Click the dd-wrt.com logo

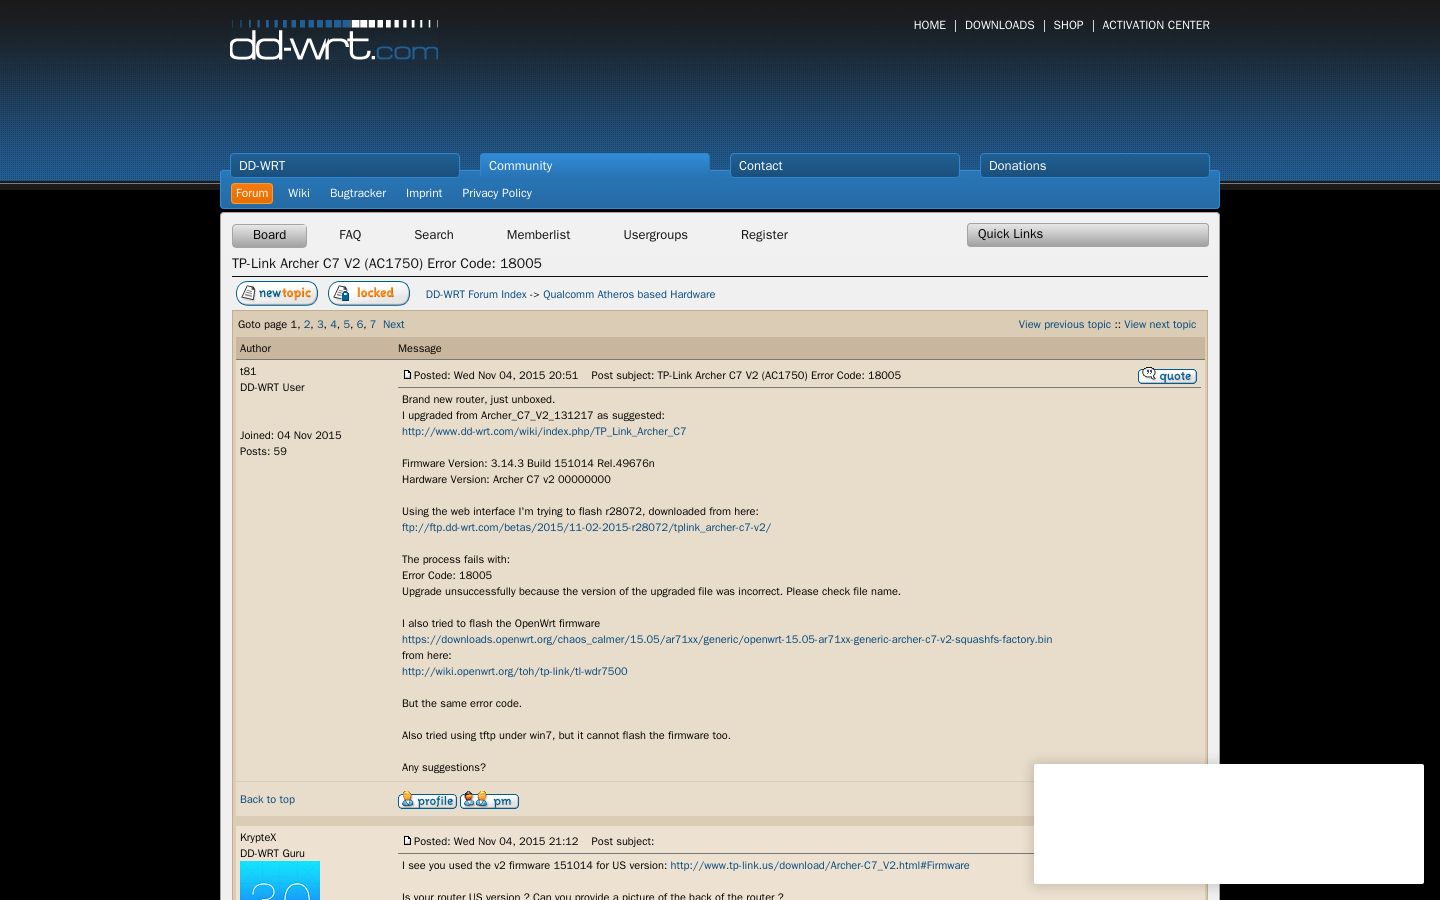tap(334, 40)
